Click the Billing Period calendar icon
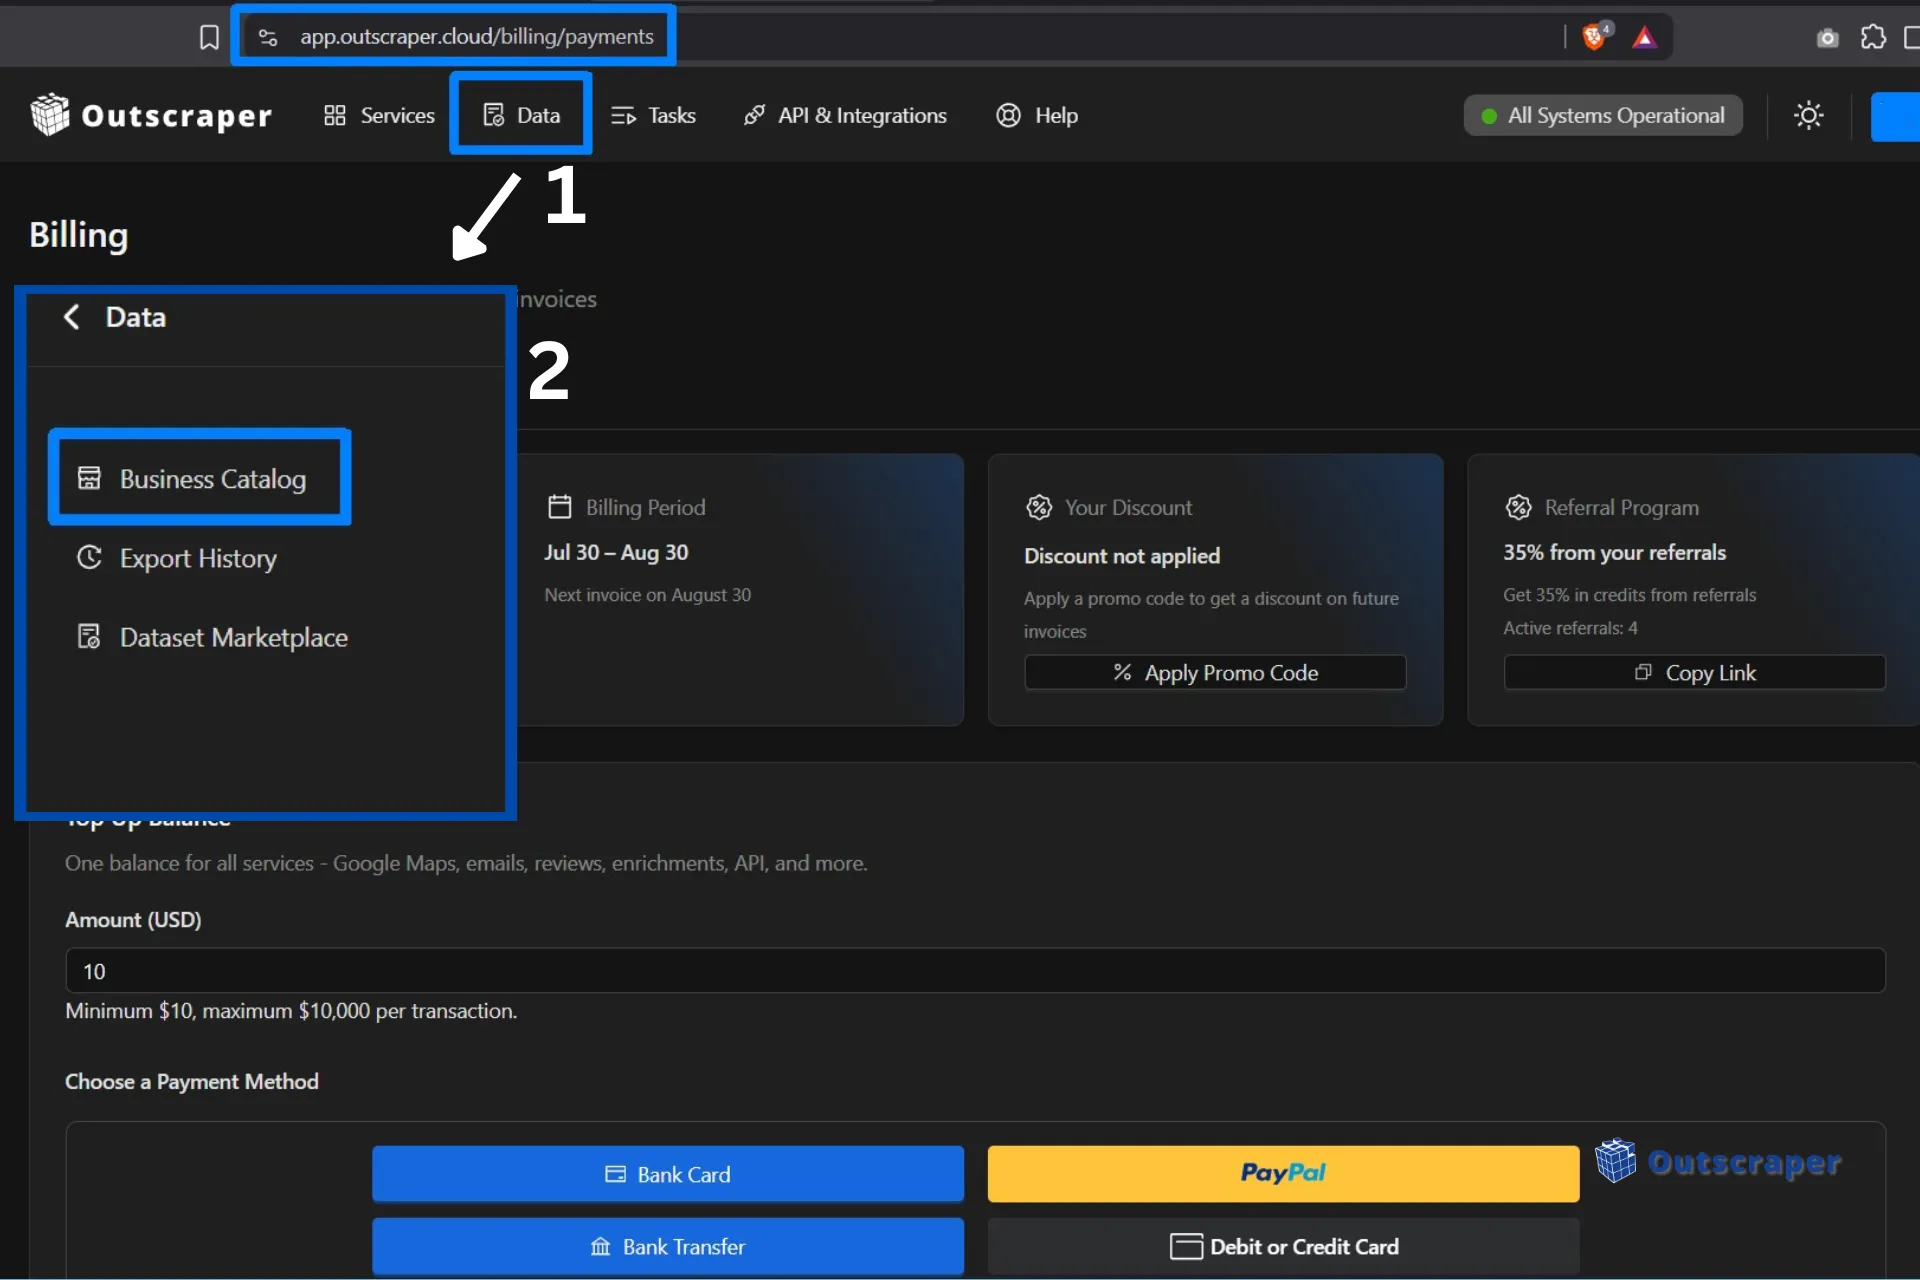1920x1280 pixels. pyautogui.click(x=559, y=507)
